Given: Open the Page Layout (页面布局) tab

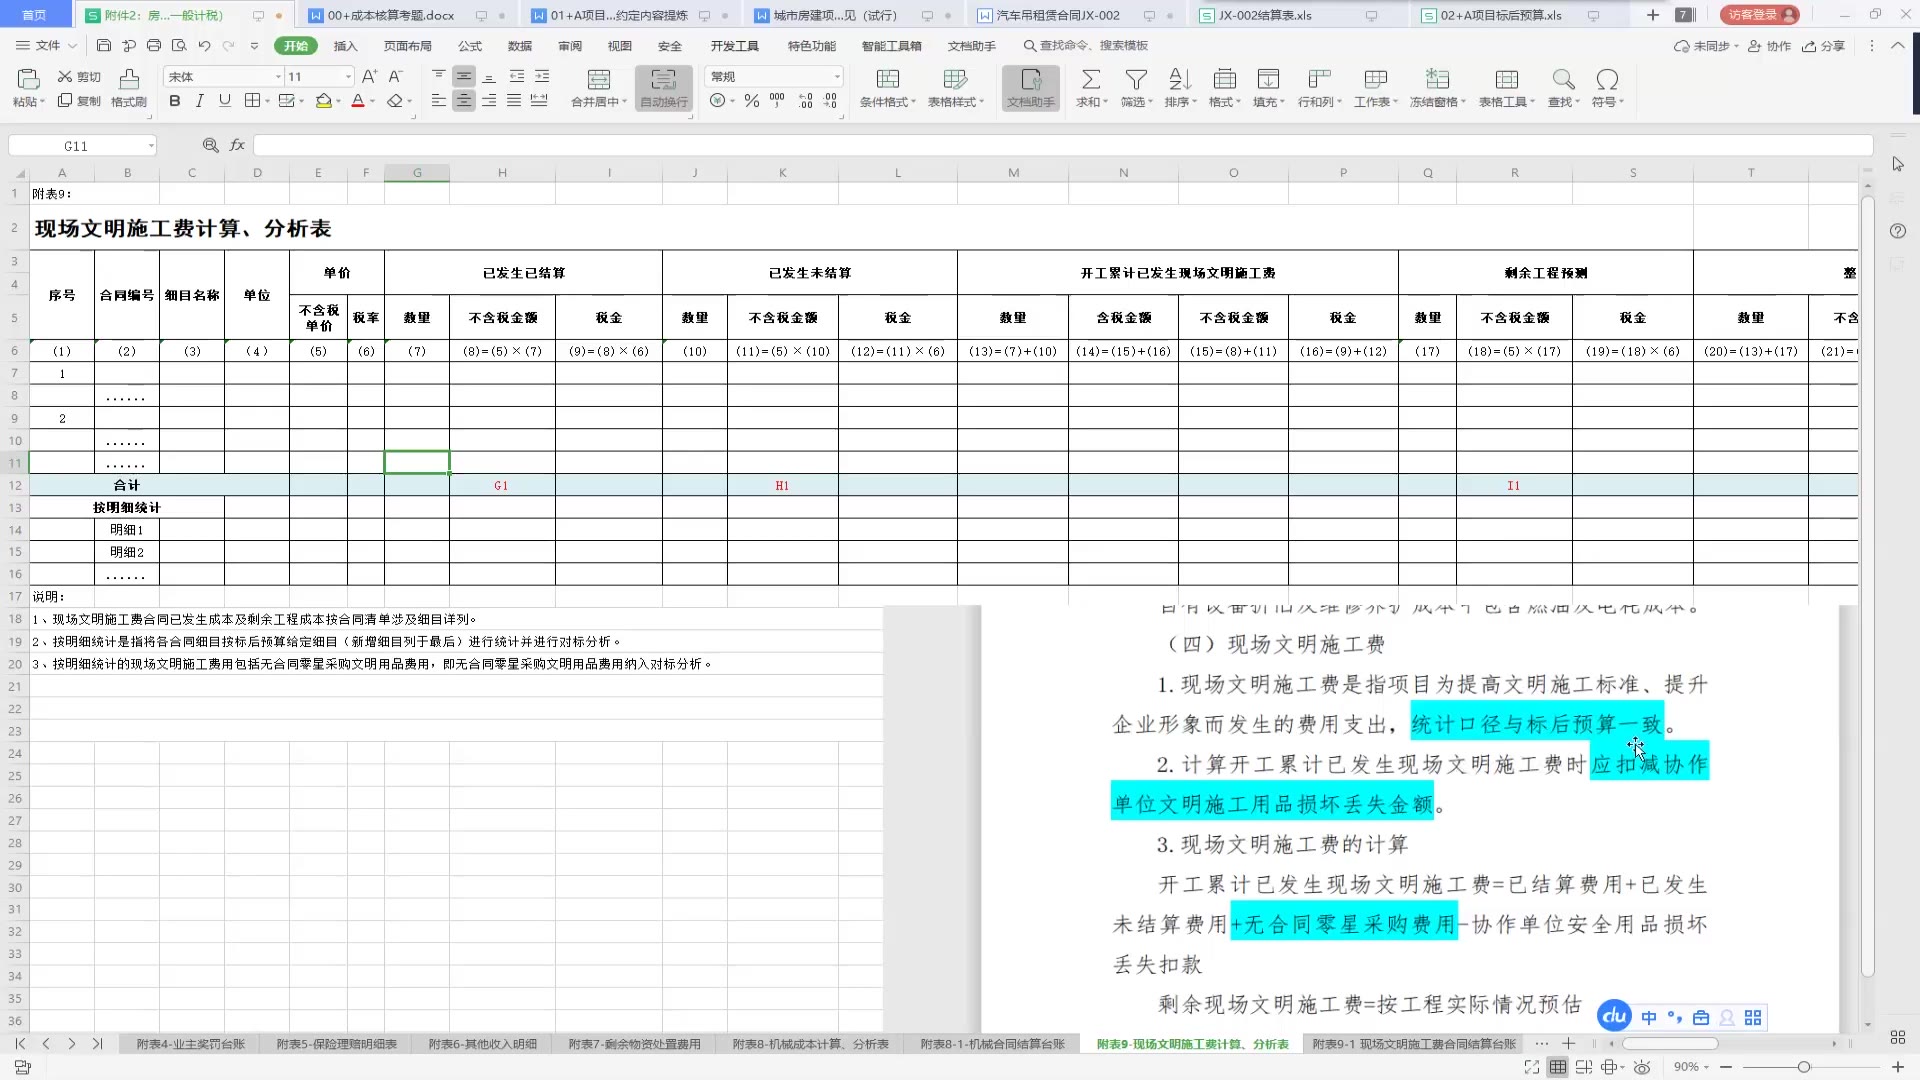Looking at the screenshot, I should (x=408, y=46).
